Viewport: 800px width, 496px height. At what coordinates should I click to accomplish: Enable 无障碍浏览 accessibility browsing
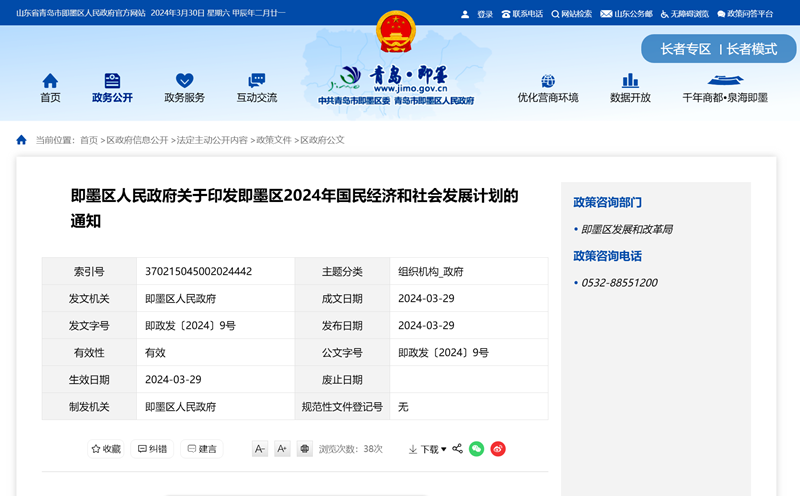(684, 14)
